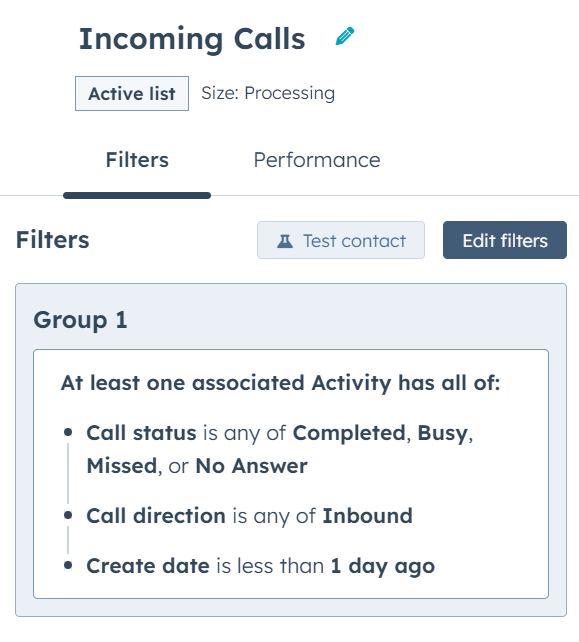
Task: Click the No Answer status value
Action: tap(251, 466)
